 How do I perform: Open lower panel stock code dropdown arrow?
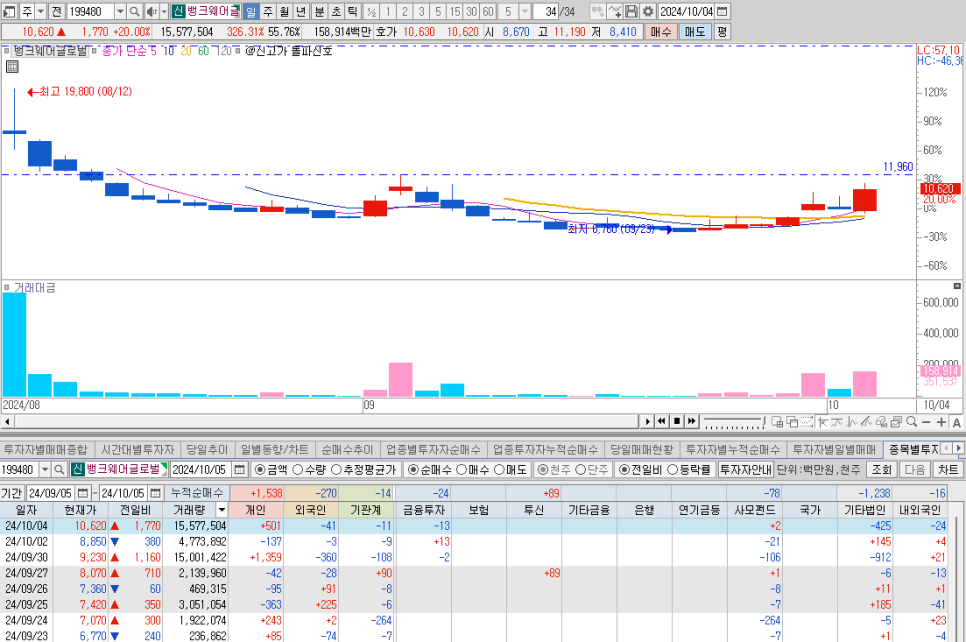(x=45, y=469)
